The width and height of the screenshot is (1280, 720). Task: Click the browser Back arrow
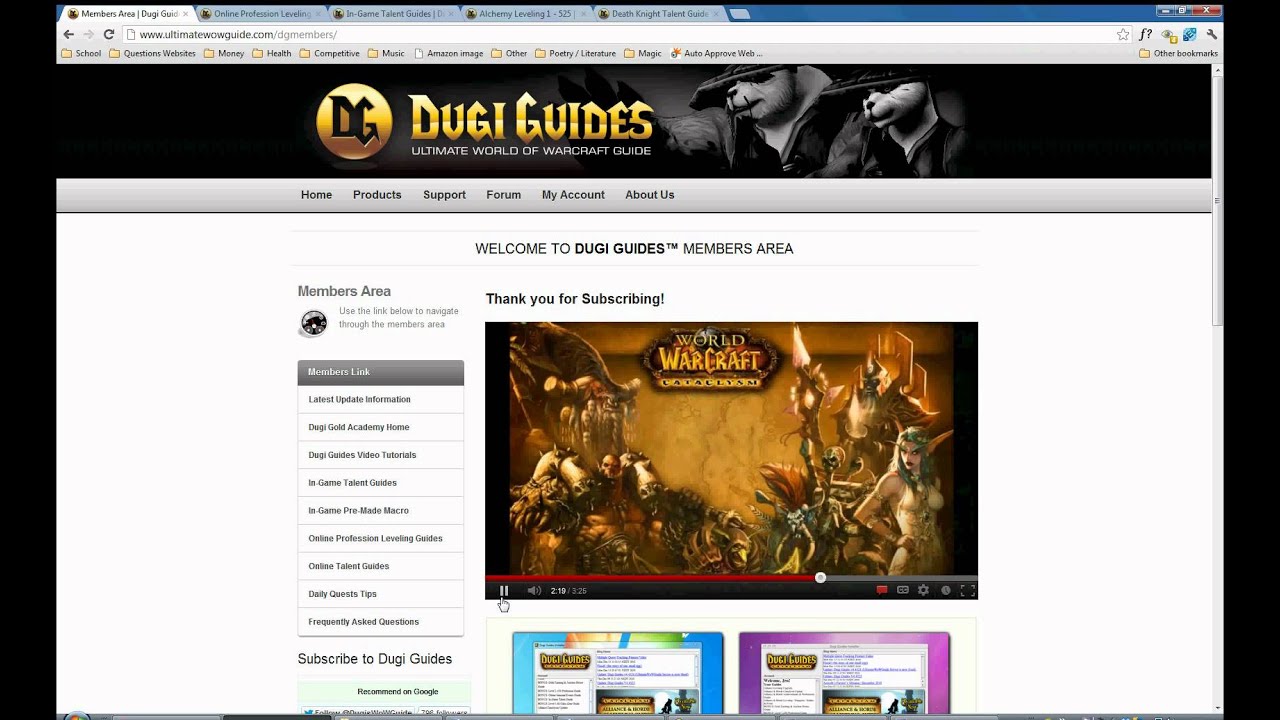point(68,34)
